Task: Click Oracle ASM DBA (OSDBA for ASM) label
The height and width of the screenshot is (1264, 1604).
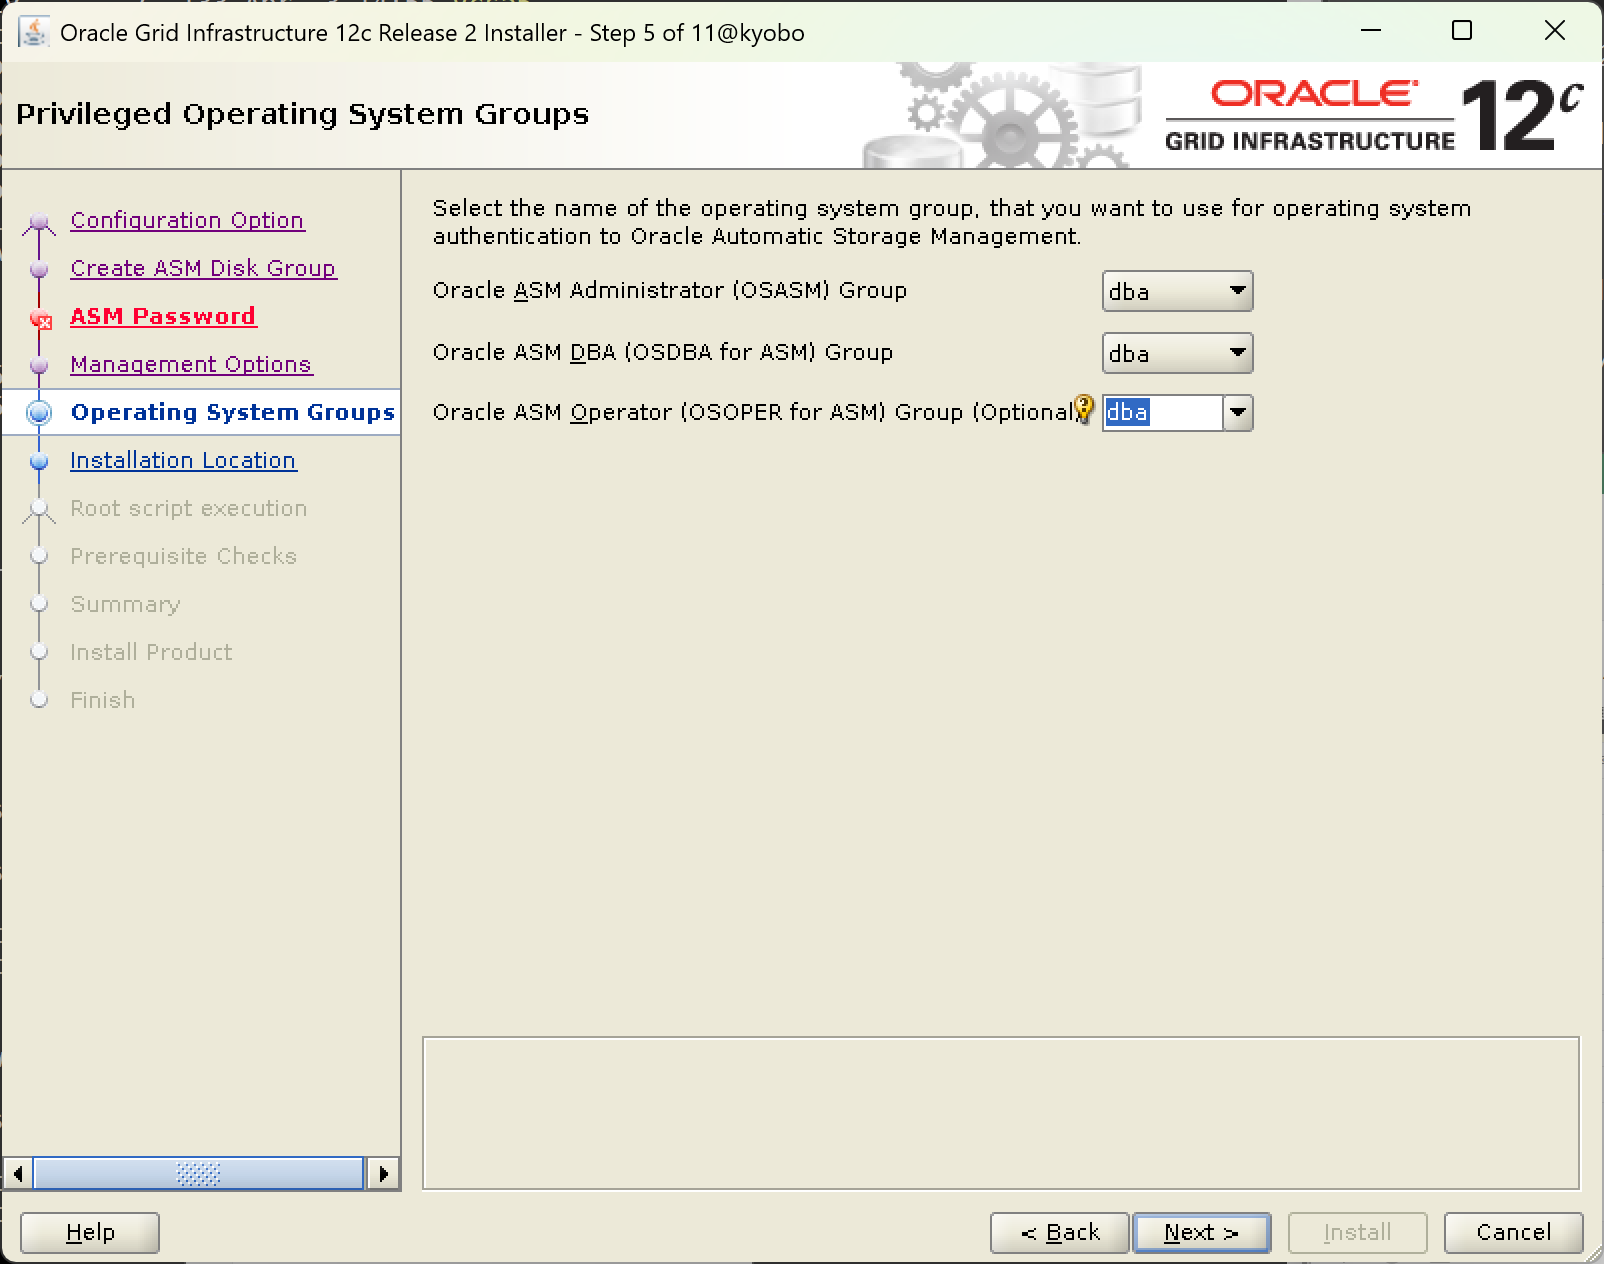Action: click(x=663, y=352)
